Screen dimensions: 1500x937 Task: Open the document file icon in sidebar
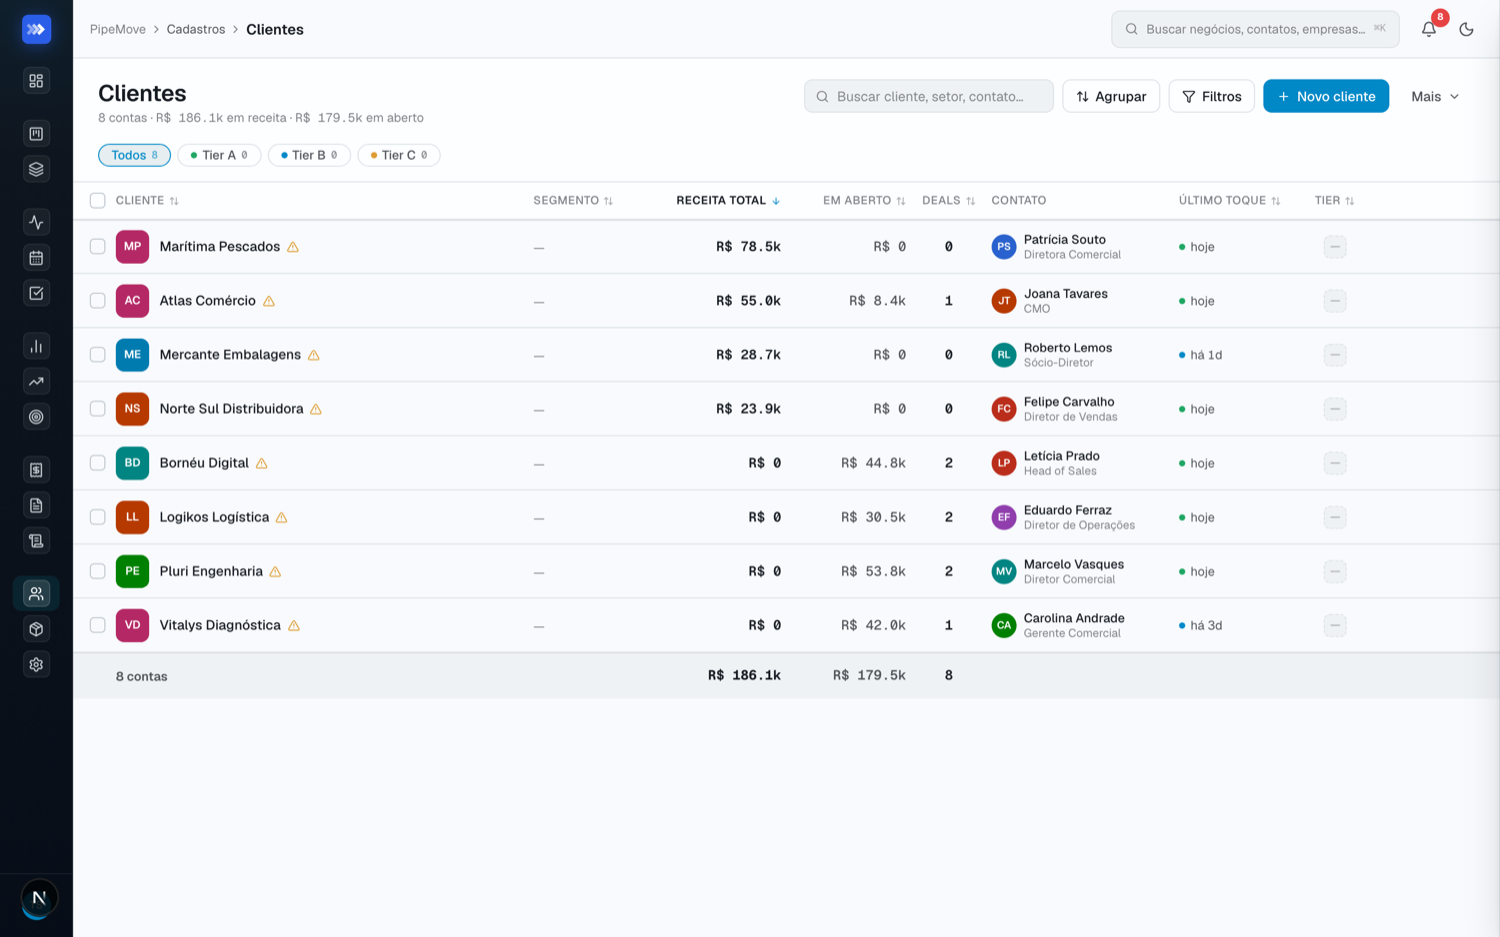coord(36,505)
